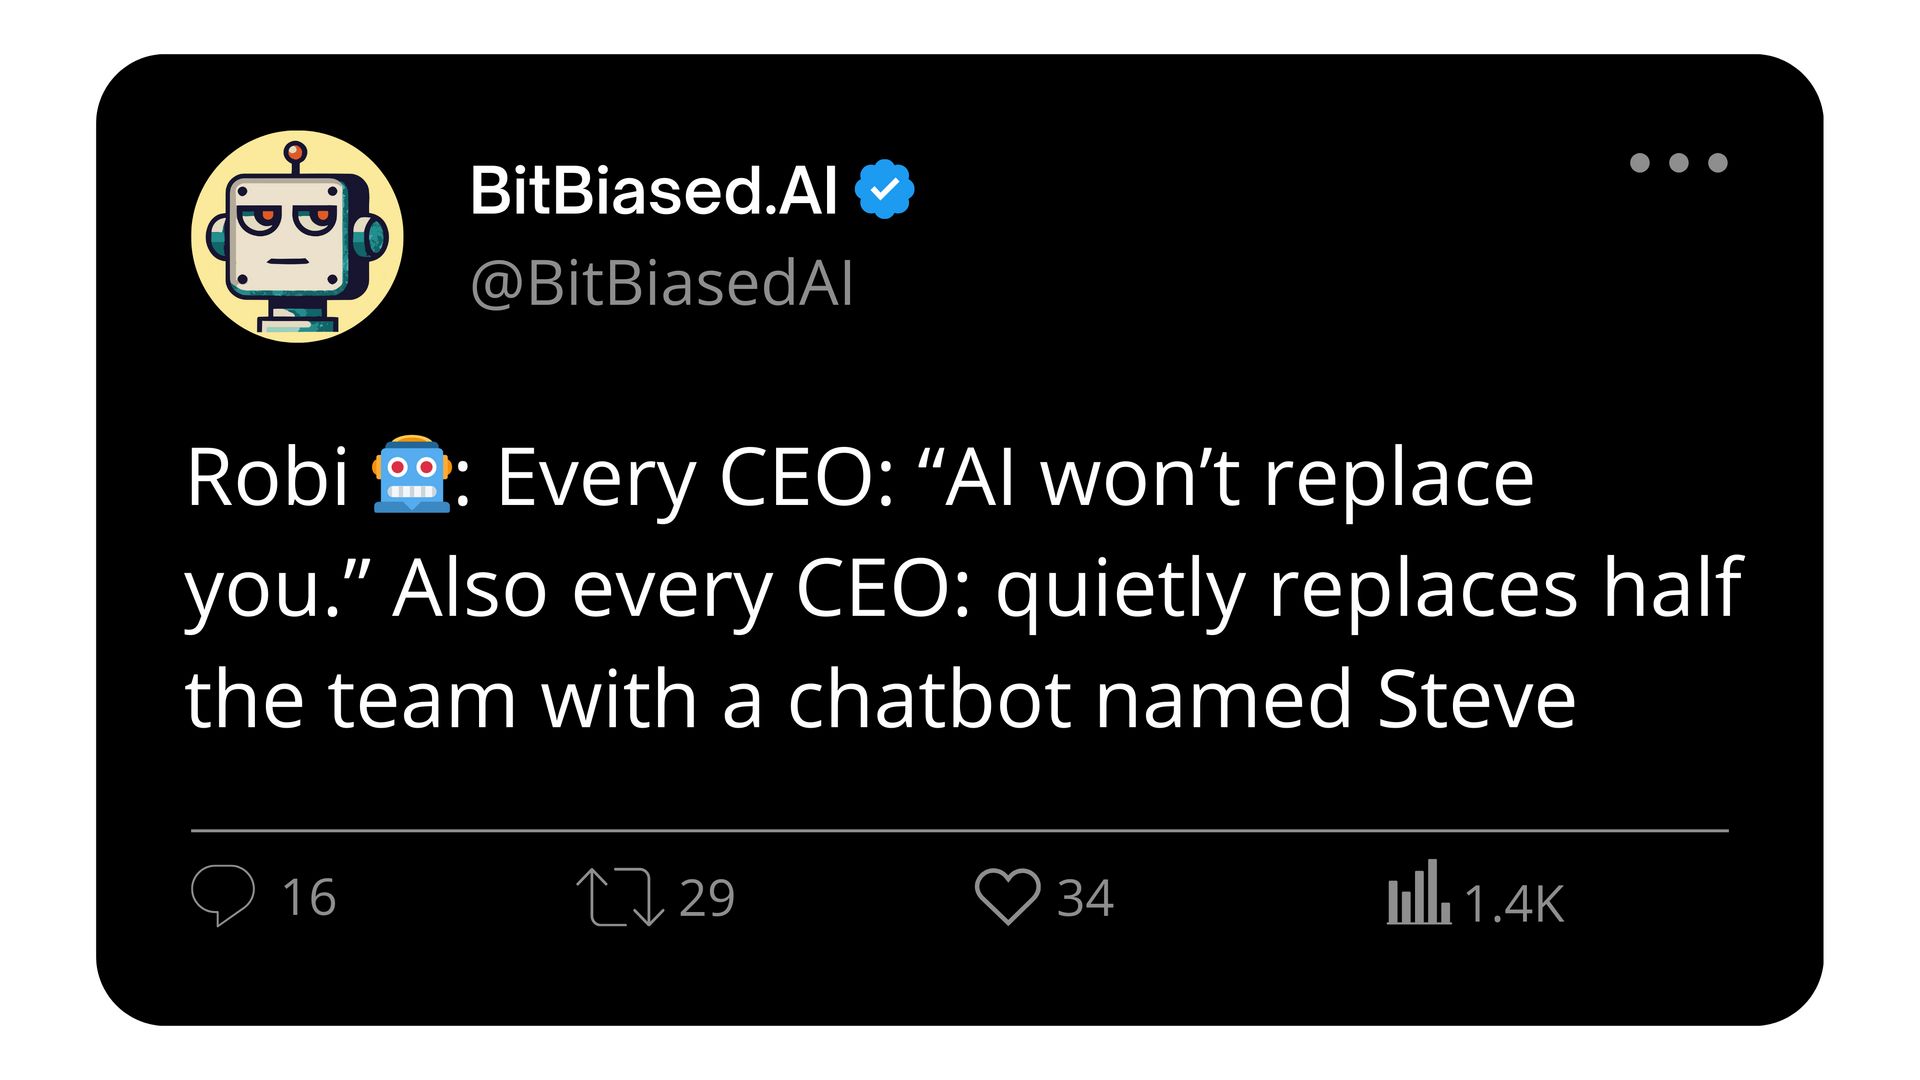
Task: Click the 1.4K views count
Action: [1514, 903]
